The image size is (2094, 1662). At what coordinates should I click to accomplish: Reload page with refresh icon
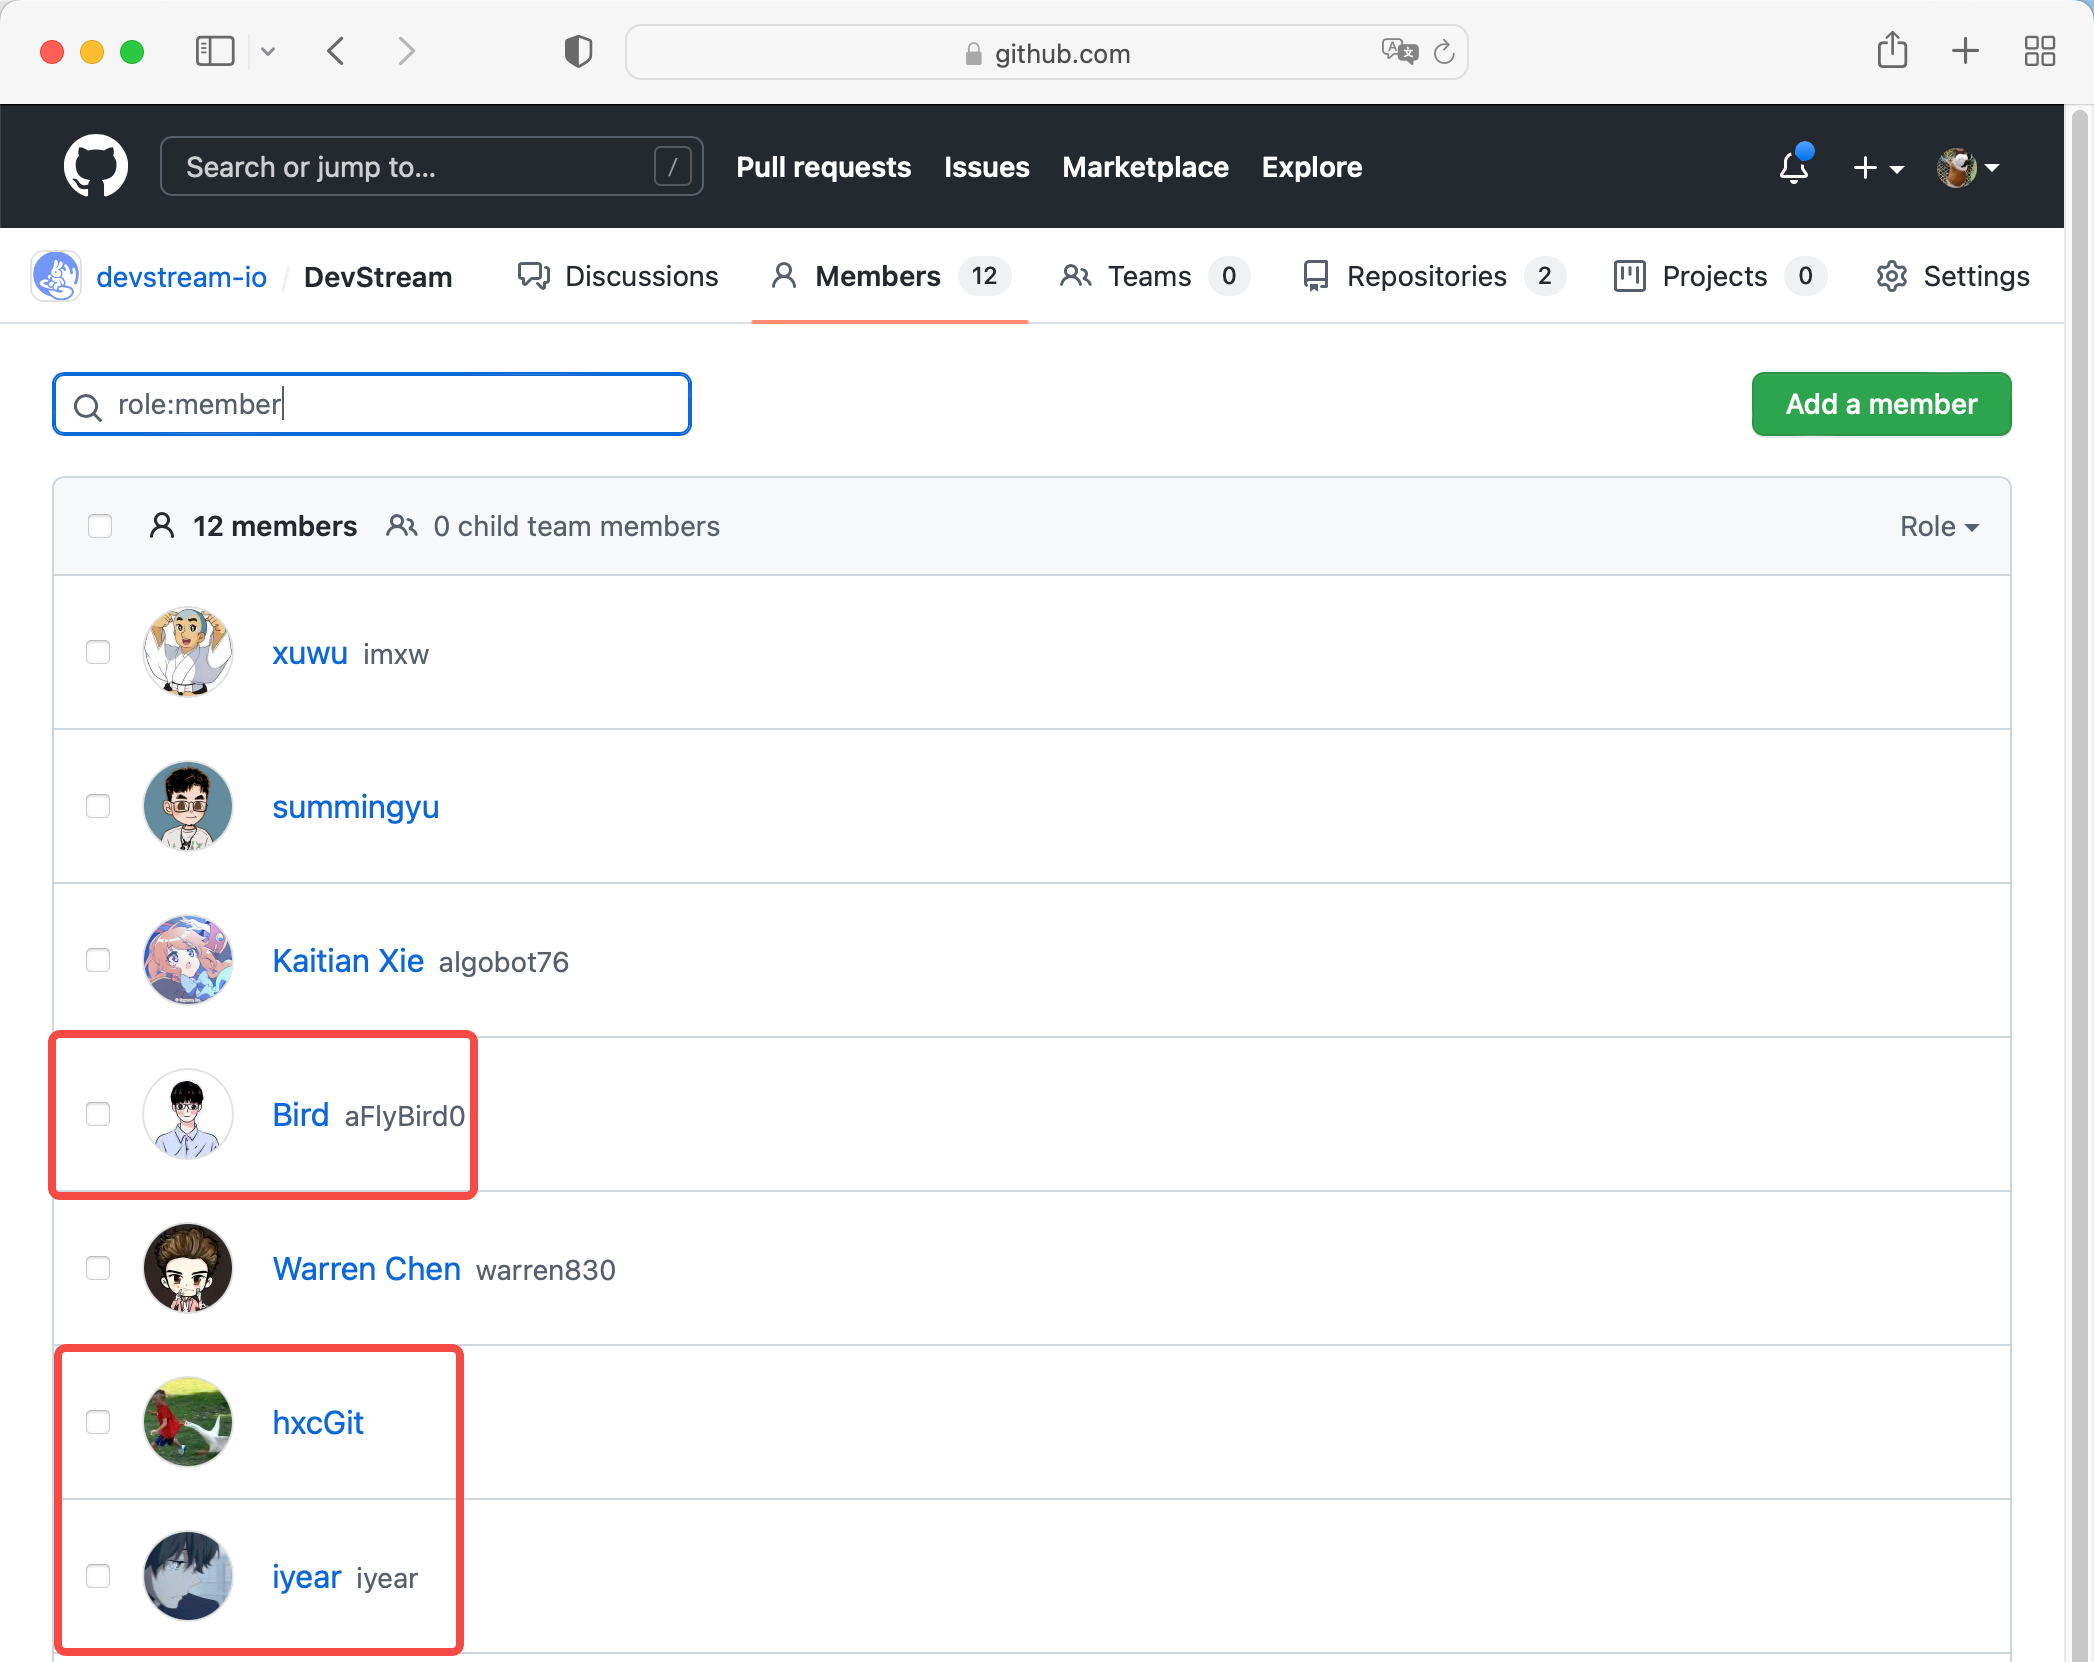[x=1443, y=52]
